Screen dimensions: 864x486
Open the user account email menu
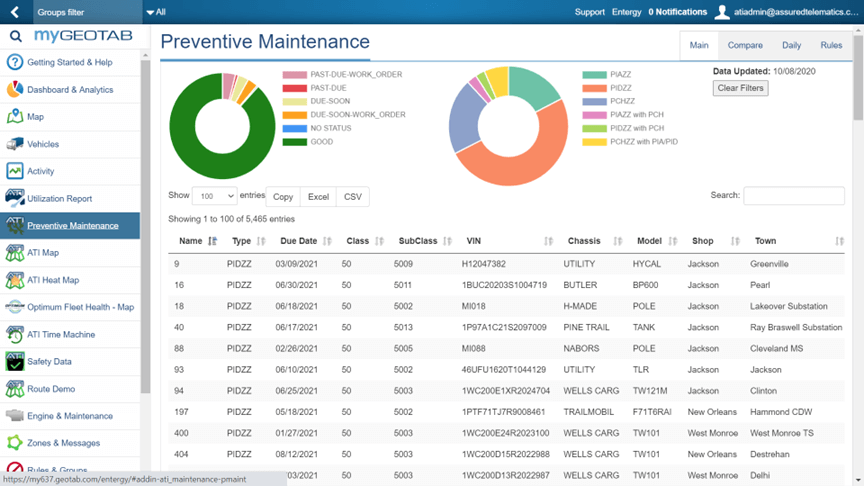[796, 12]
